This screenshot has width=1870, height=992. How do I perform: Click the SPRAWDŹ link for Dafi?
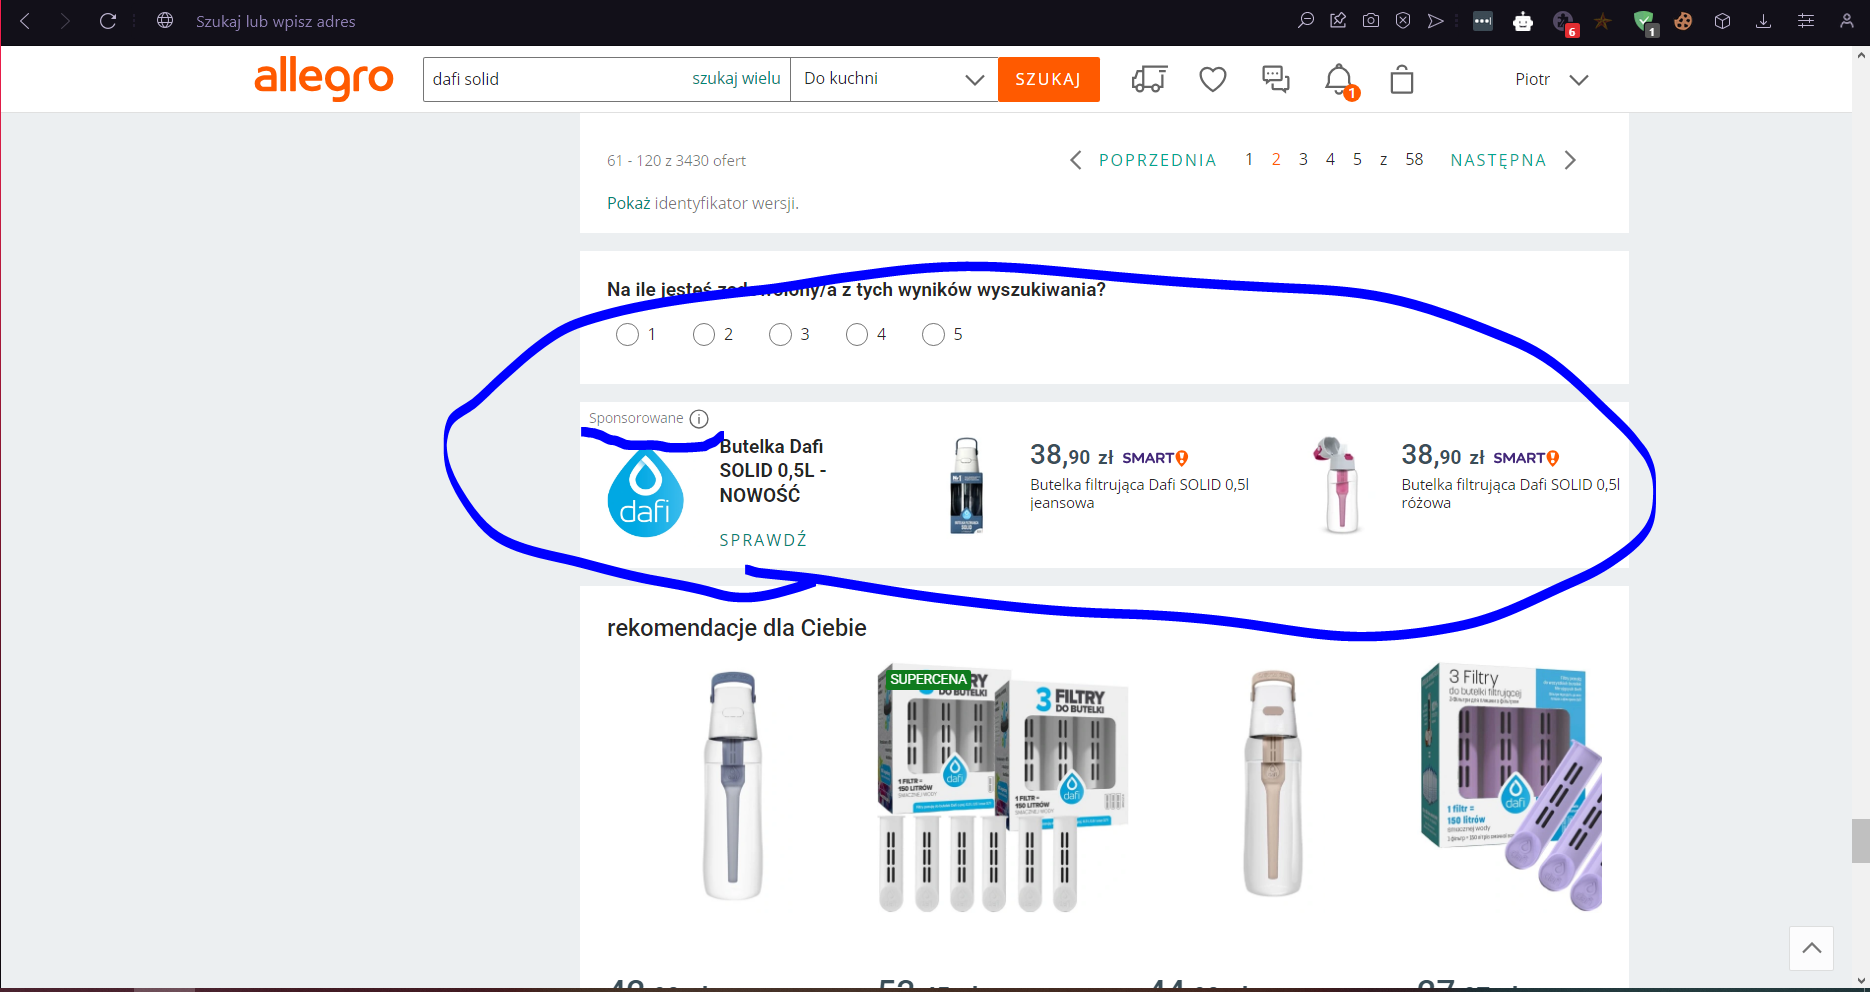pyautogui.click(x=763, y=540)
